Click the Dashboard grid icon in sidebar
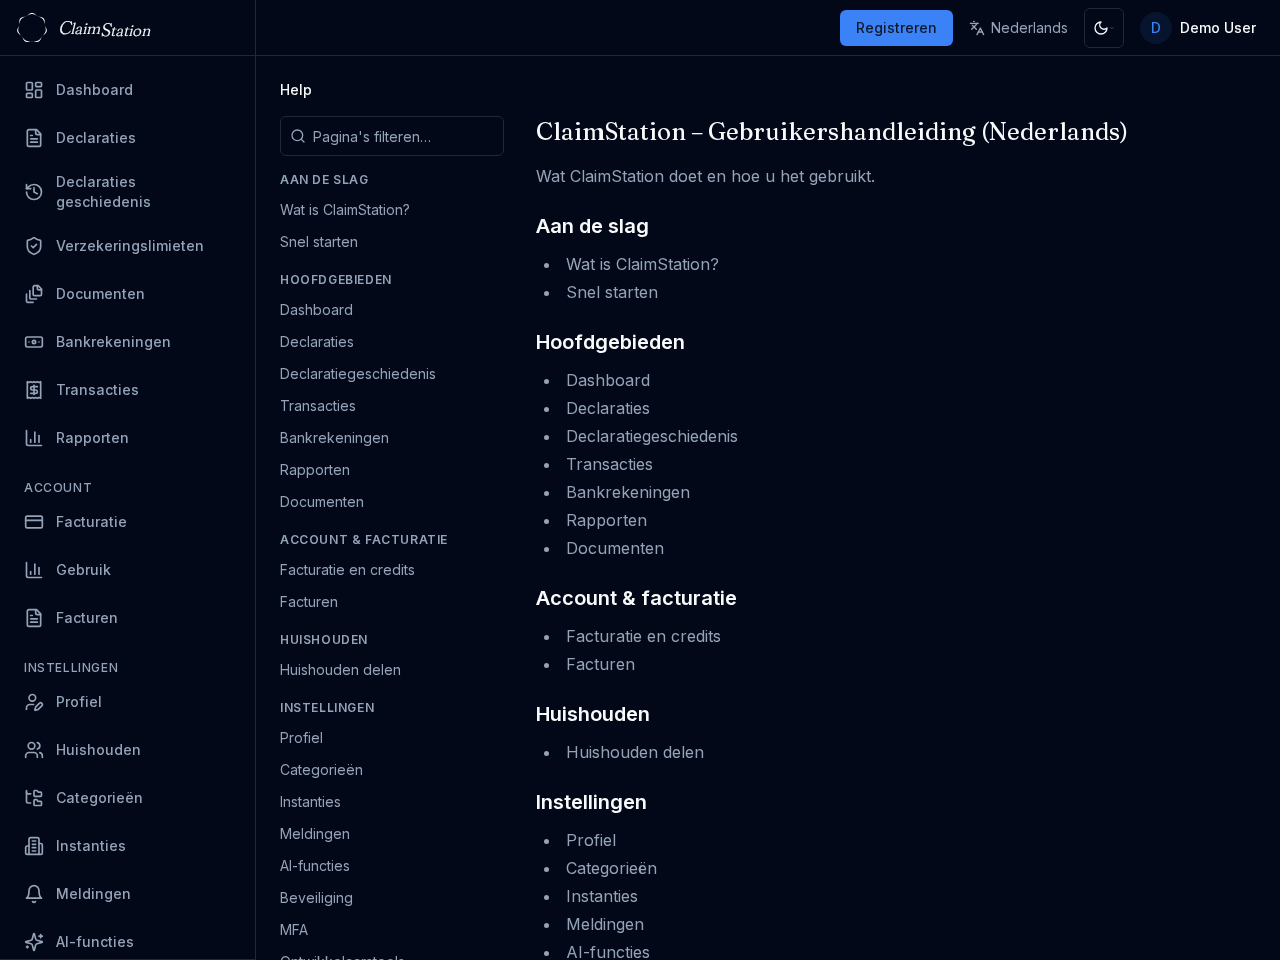Image resolution: width=1280 pixels, height=960 pixels. pyautogui.click(x=34, y=90)
